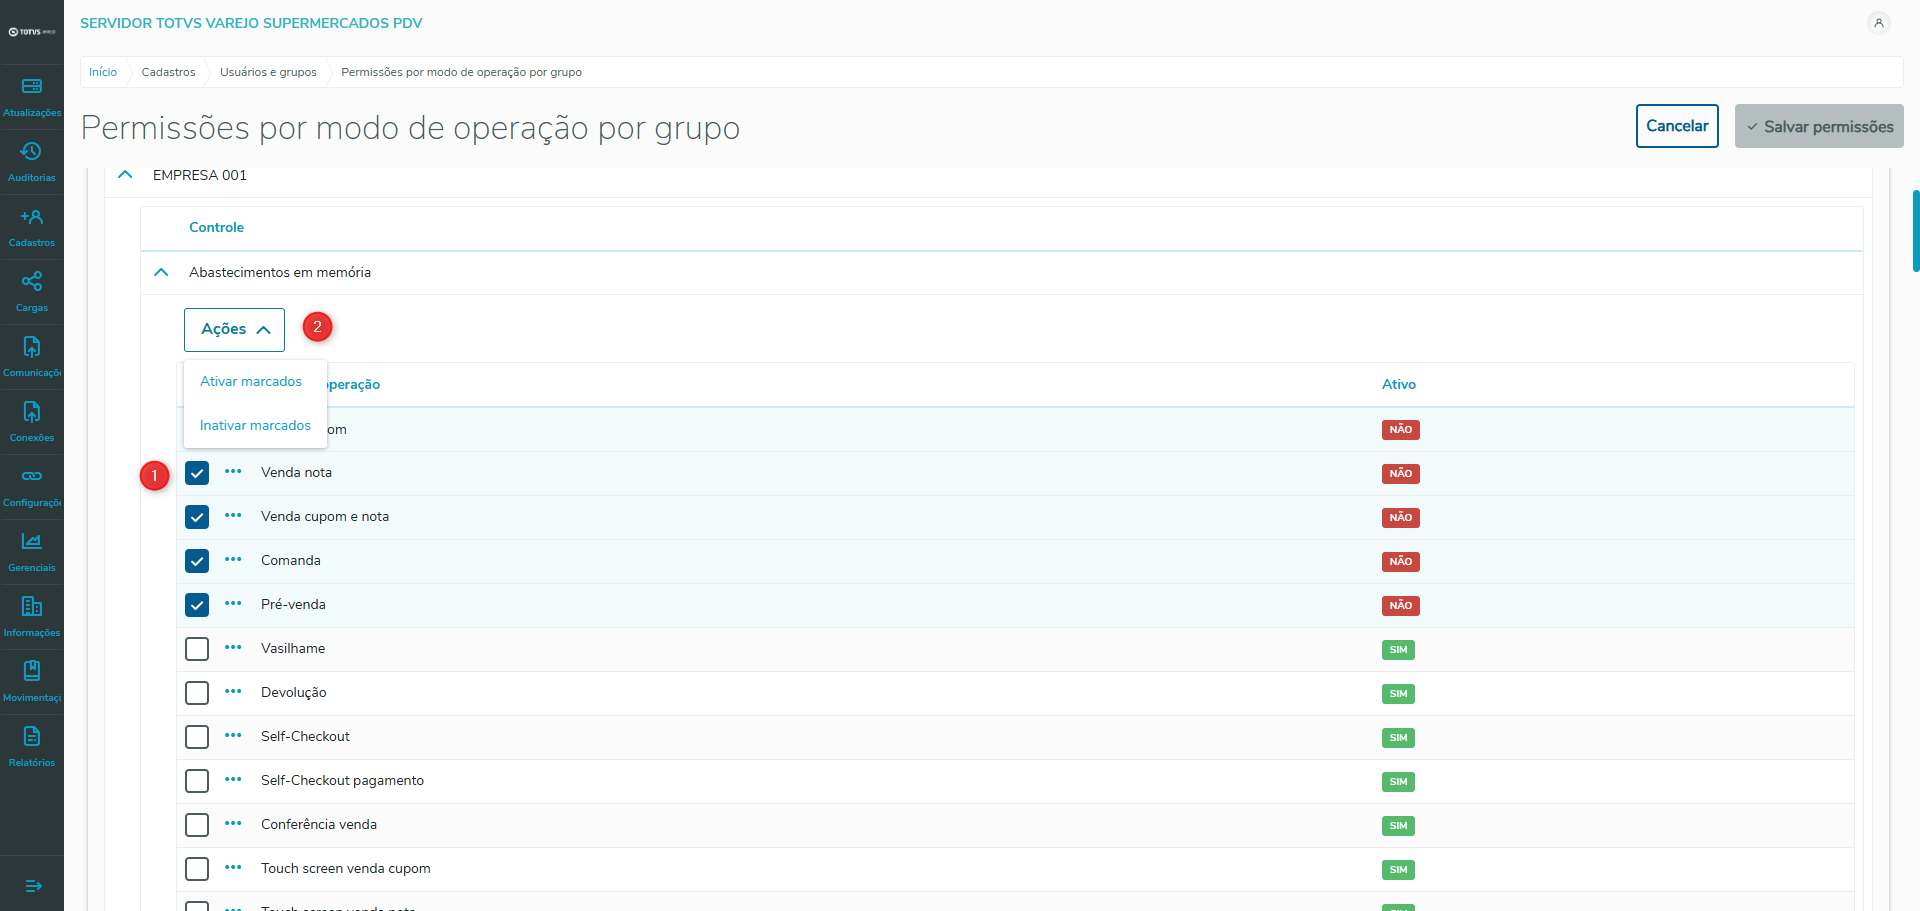Collapse the EMPRESA 001 section
The image size is (1920, 911).
click(125, 175)
